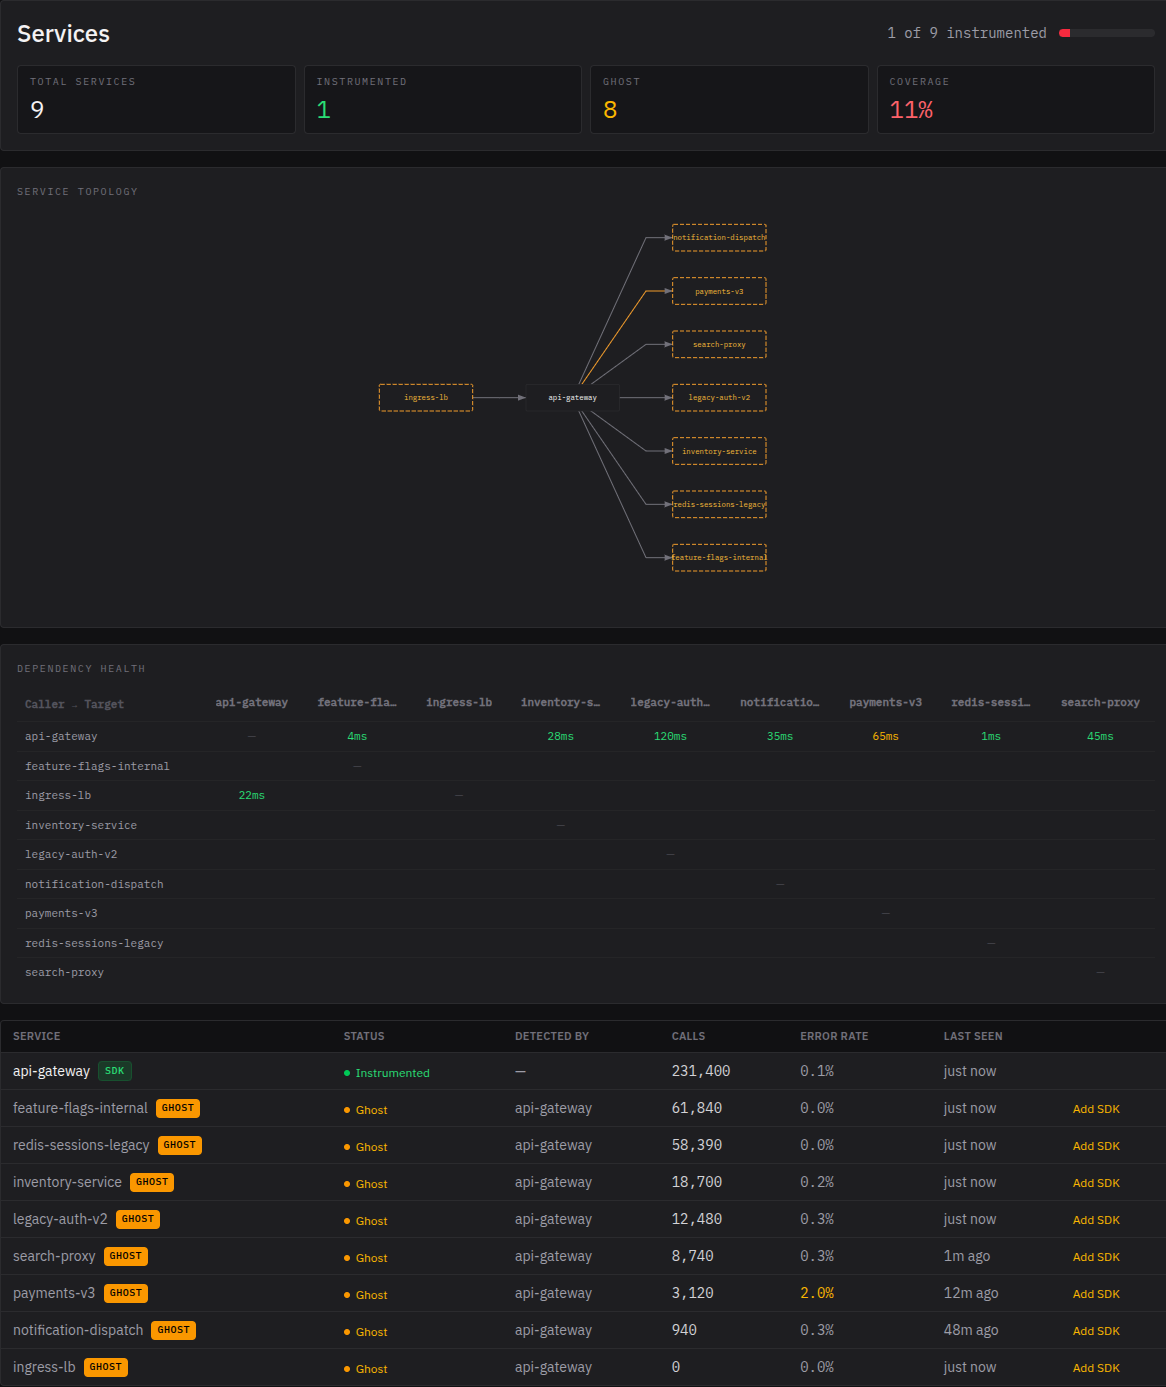
Task: Click the api-gateway node in topology
Action: [572, 398]
